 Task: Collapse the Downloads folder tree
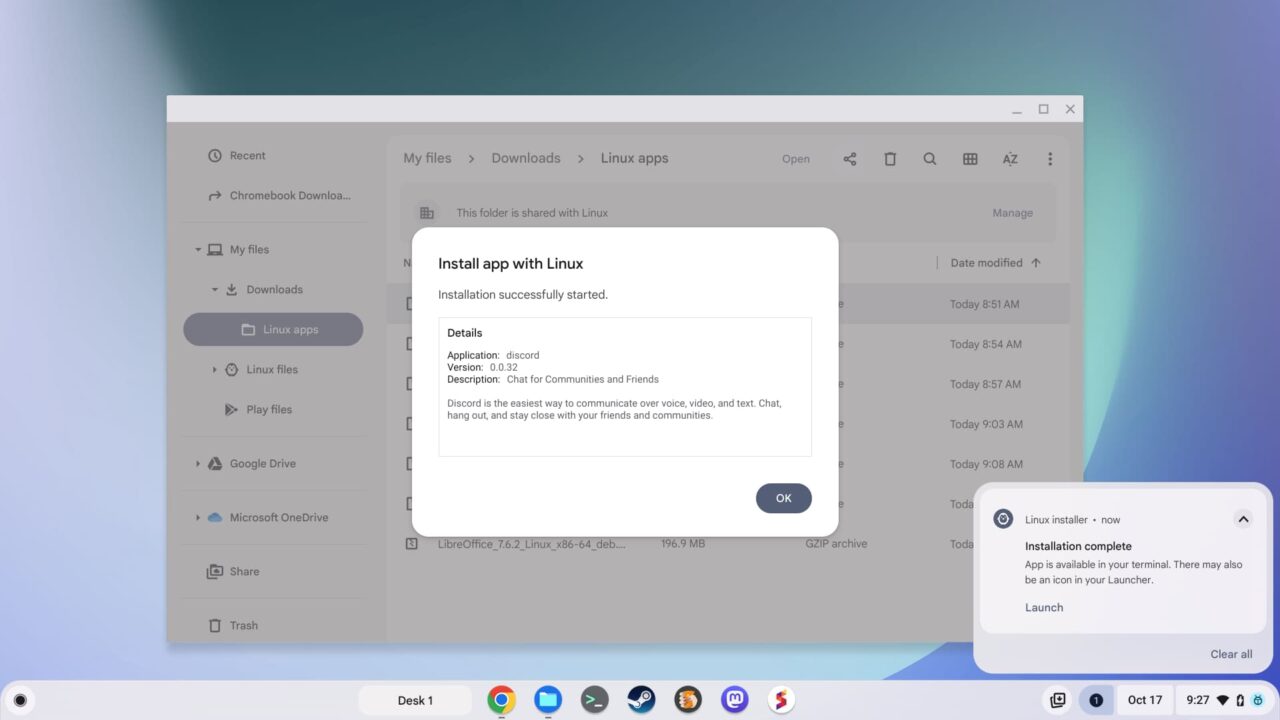coord(215,290)
